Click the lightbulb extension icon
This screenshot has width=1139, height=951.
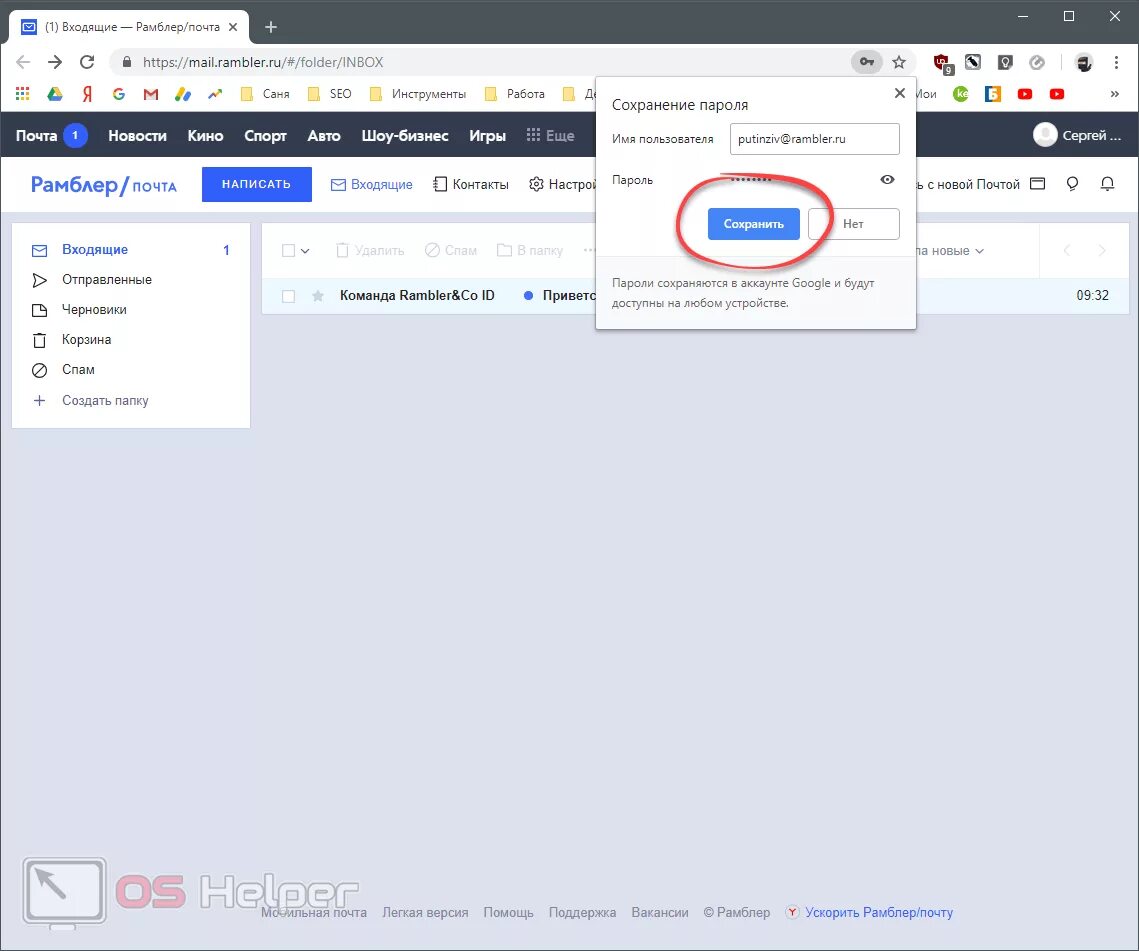tap(1005, 62)
